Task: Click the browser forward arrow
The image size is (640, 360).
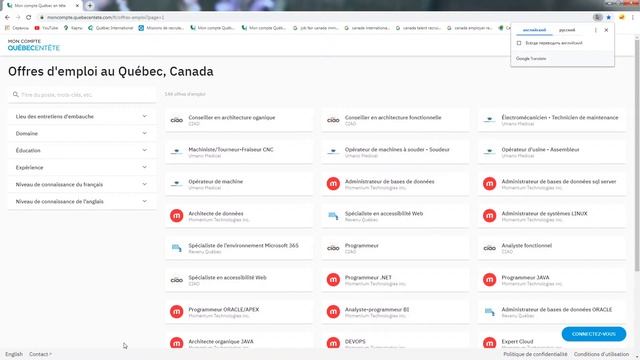Action: pyautogui.click(x=18, y=17)
